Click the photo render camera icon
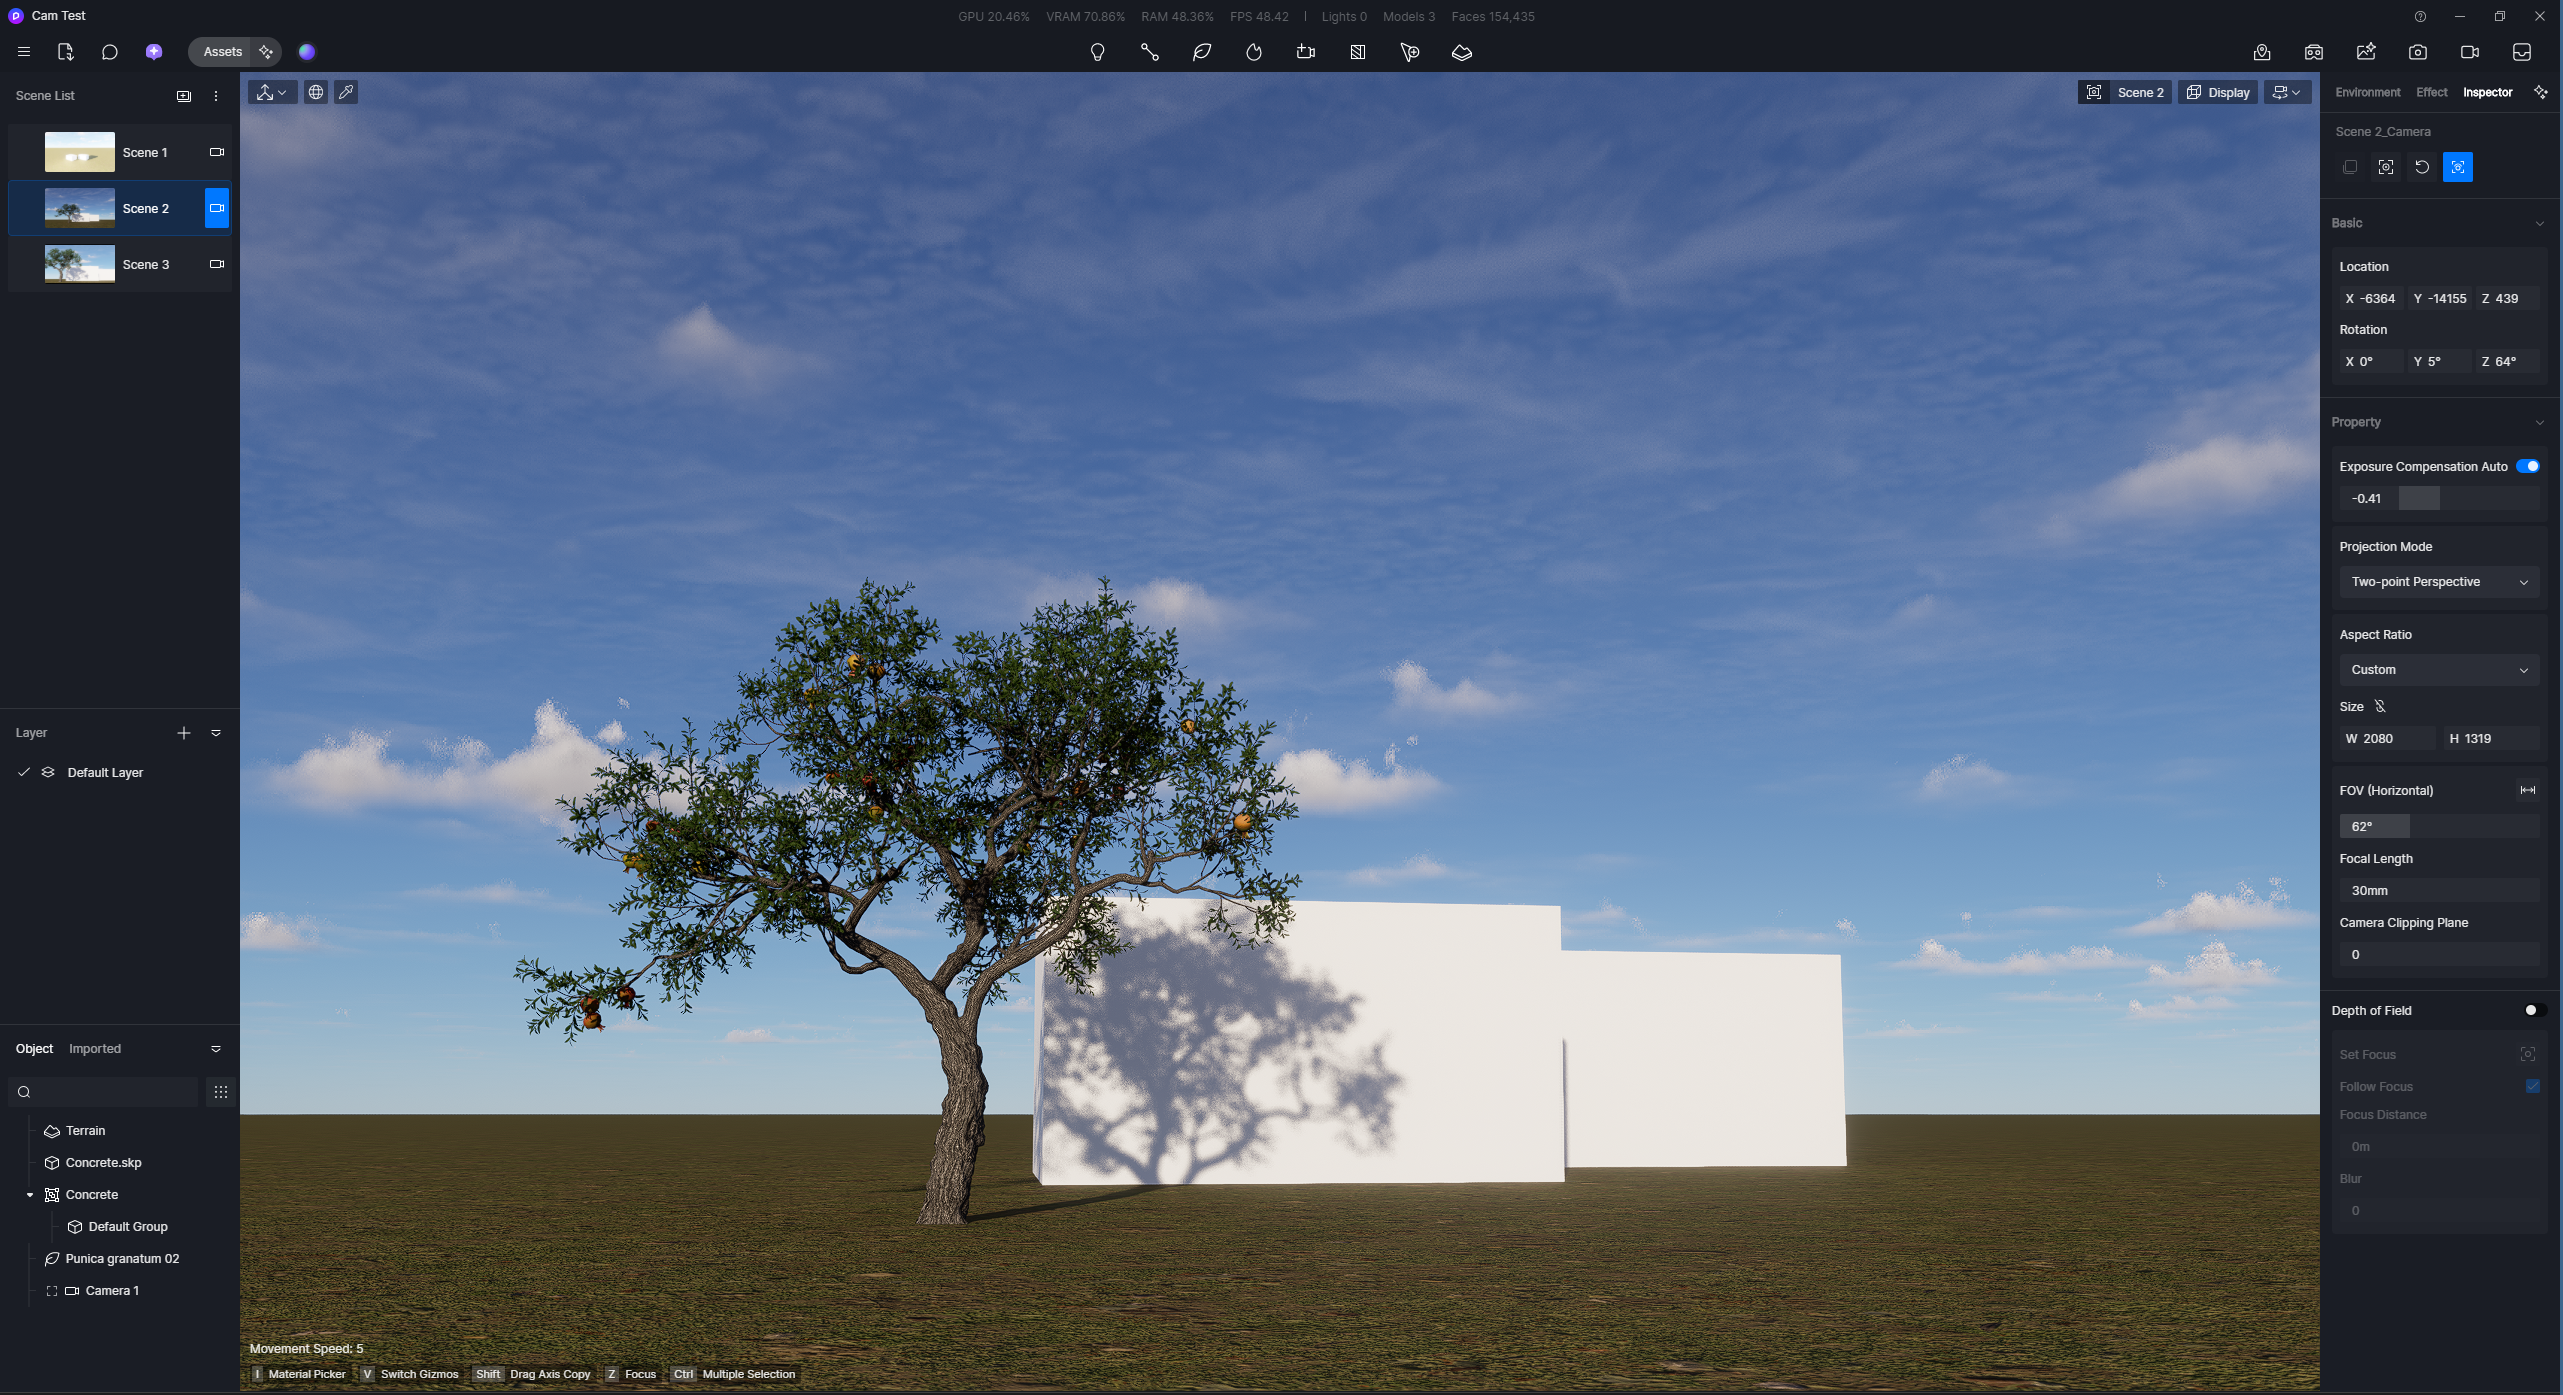The width and height of the screenshot is (2563, 1395). coord(2417,52)
